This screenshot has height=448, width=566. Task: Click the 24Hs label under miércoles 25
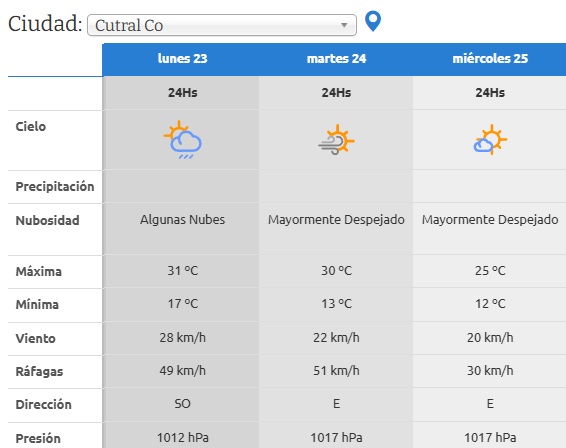tap(490, 93)
